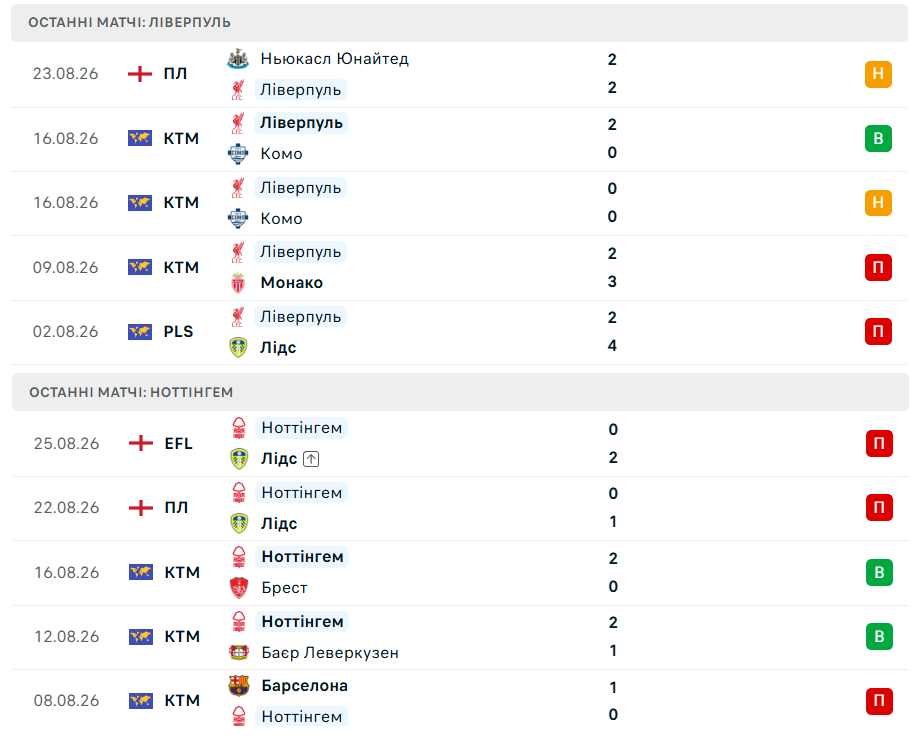This screenshot has height=738, width=919.
Task: Select the EFL competition label on 25.08.26
Action: (x=178, y=444)
